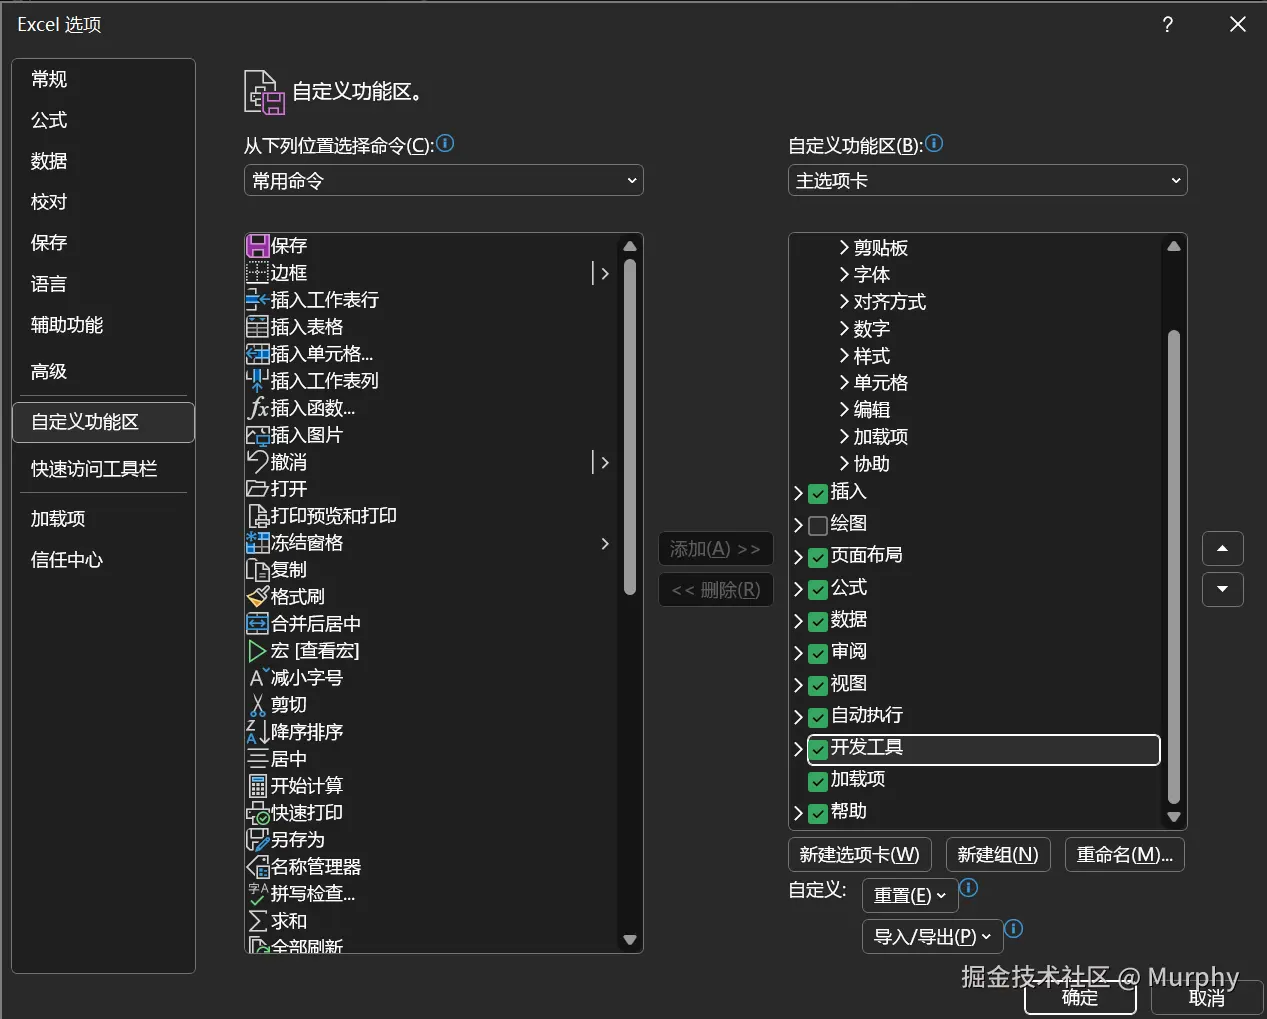This screenshot has height=1019, width=1267.
Task: Uncheck the 插入 tab checkbox
Action: point(818,493)
